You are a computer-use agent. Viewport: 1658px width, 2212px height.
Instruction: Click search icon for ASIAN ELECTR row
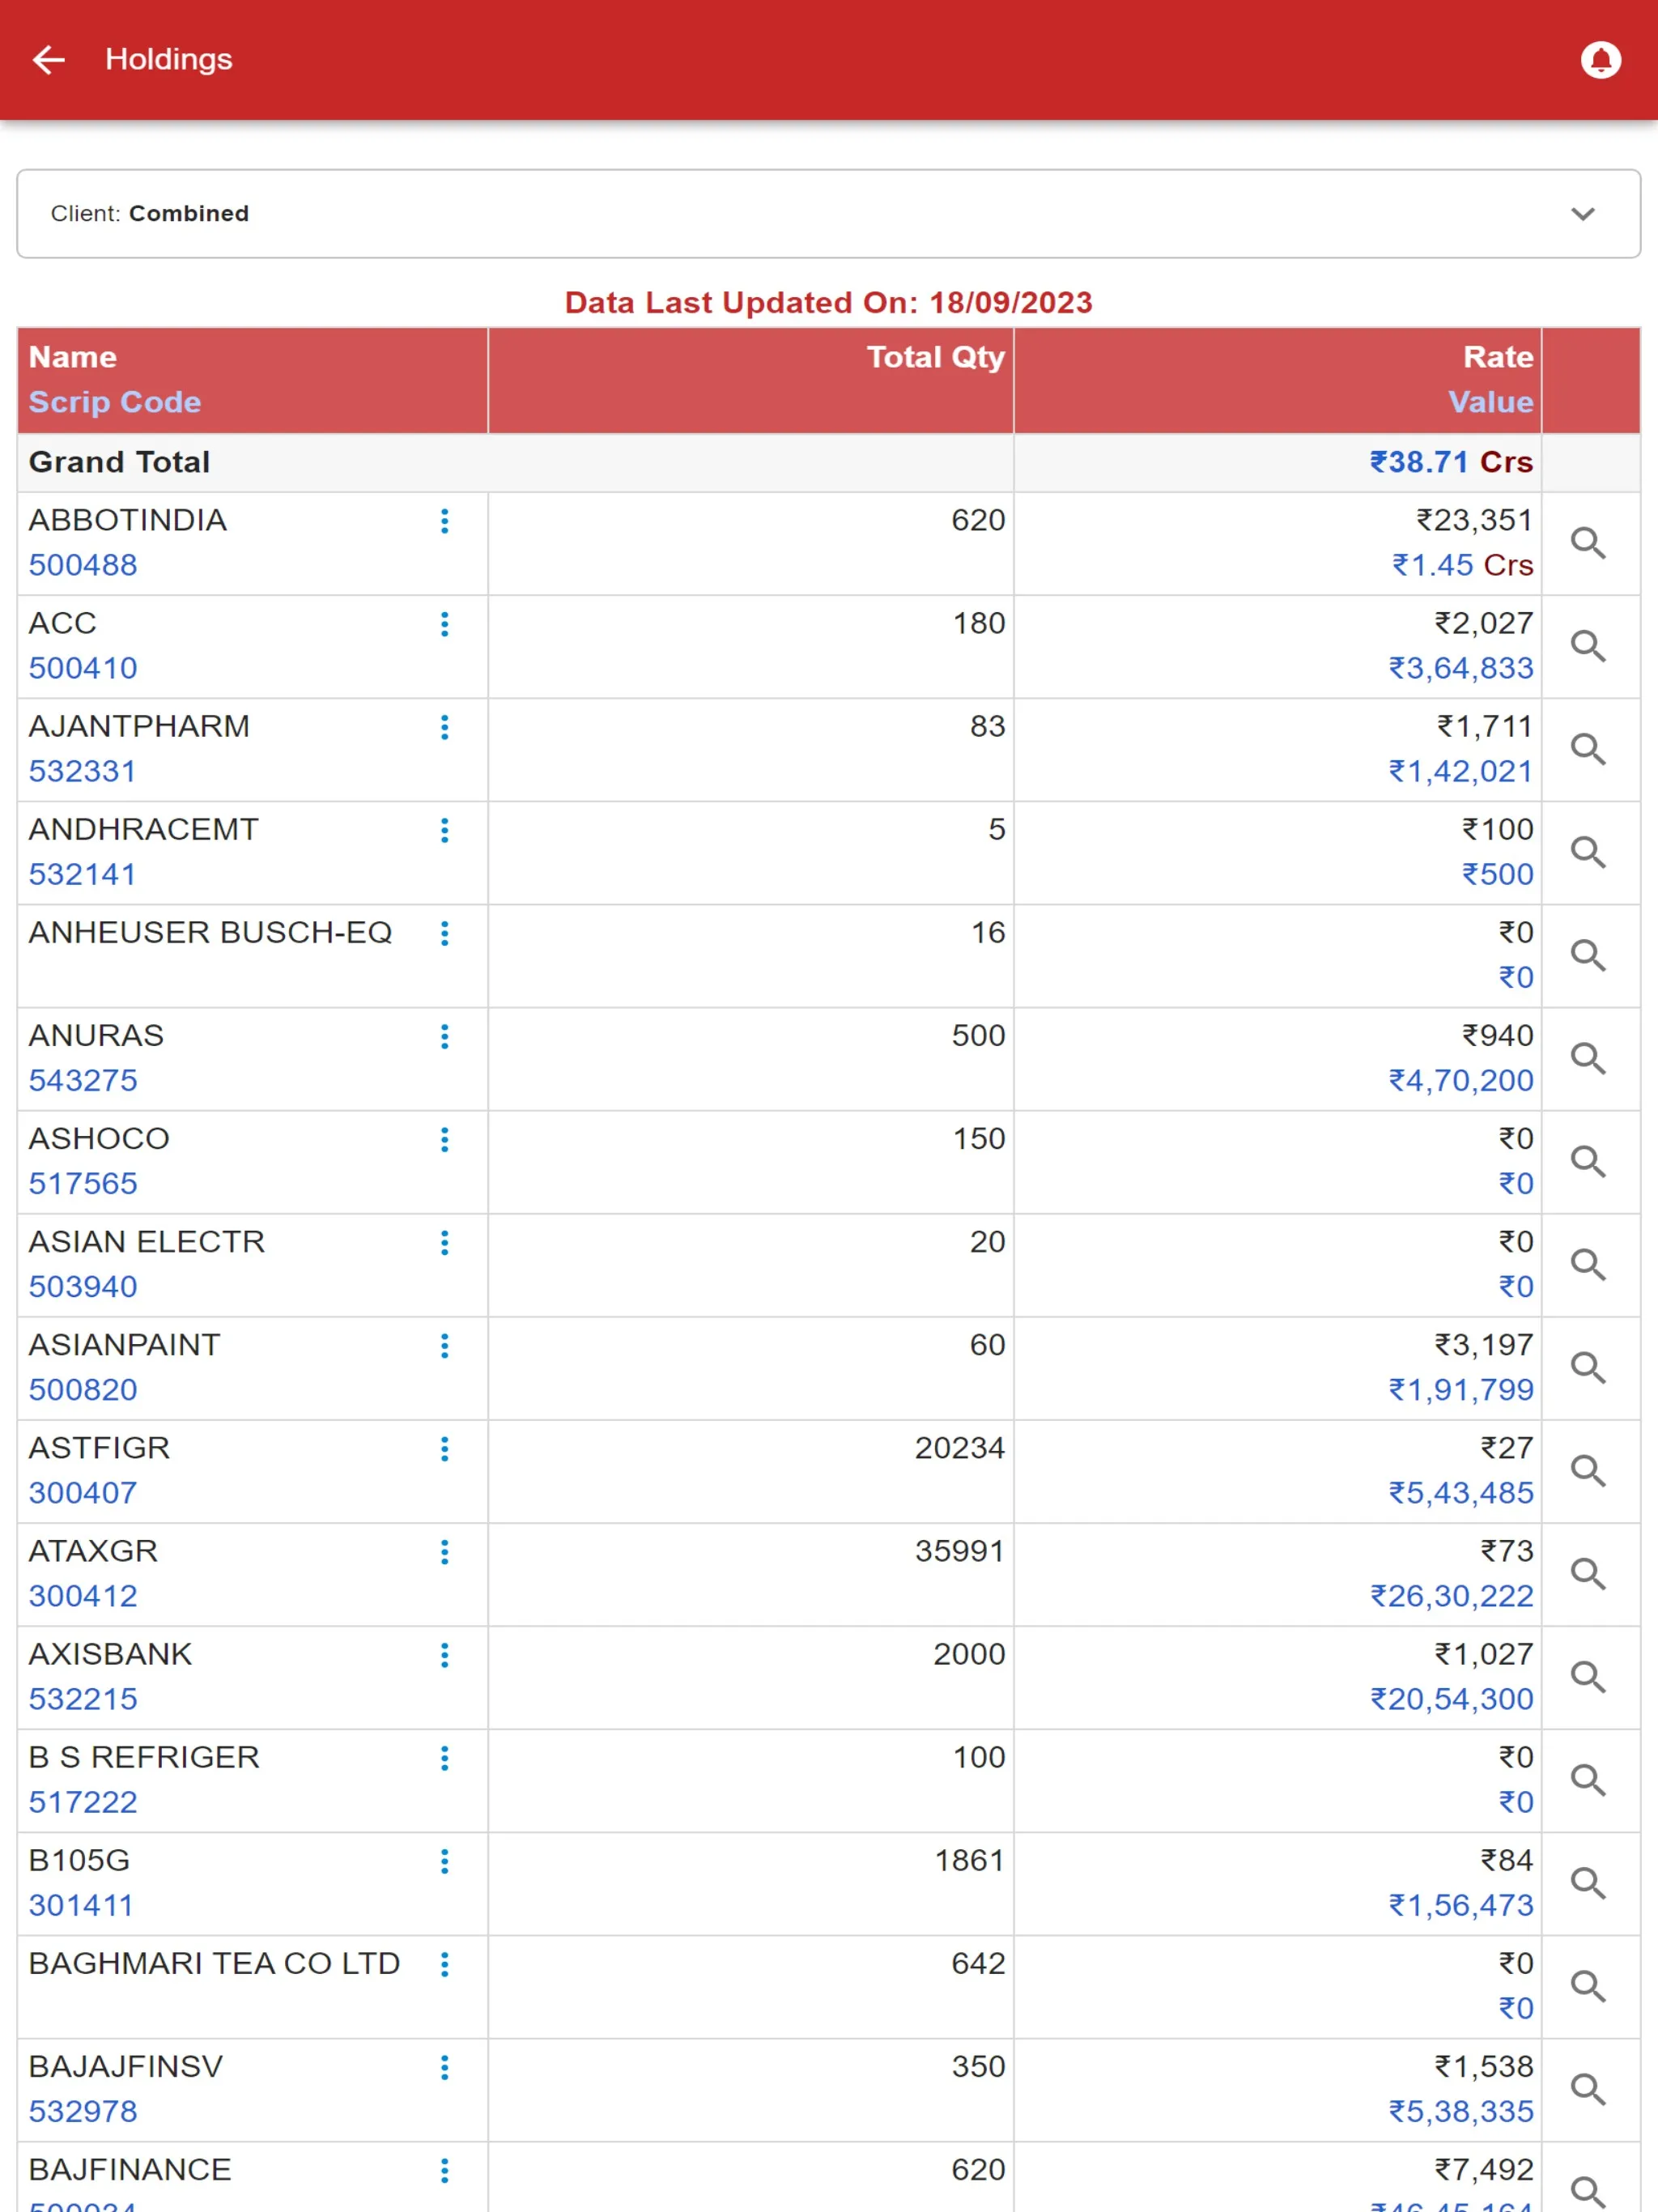(x=1588, y=1264)
